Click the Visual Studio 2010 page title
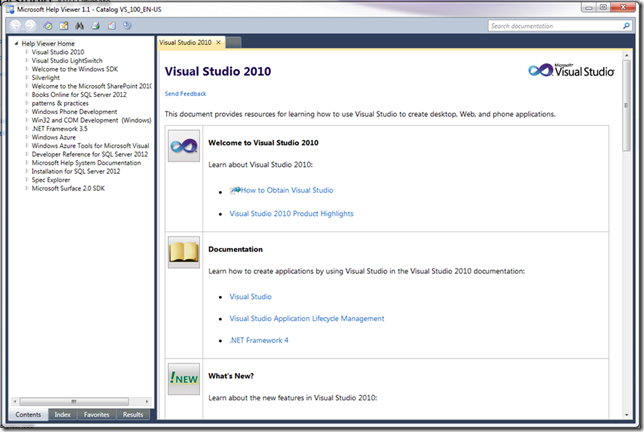 pos(218,71)
